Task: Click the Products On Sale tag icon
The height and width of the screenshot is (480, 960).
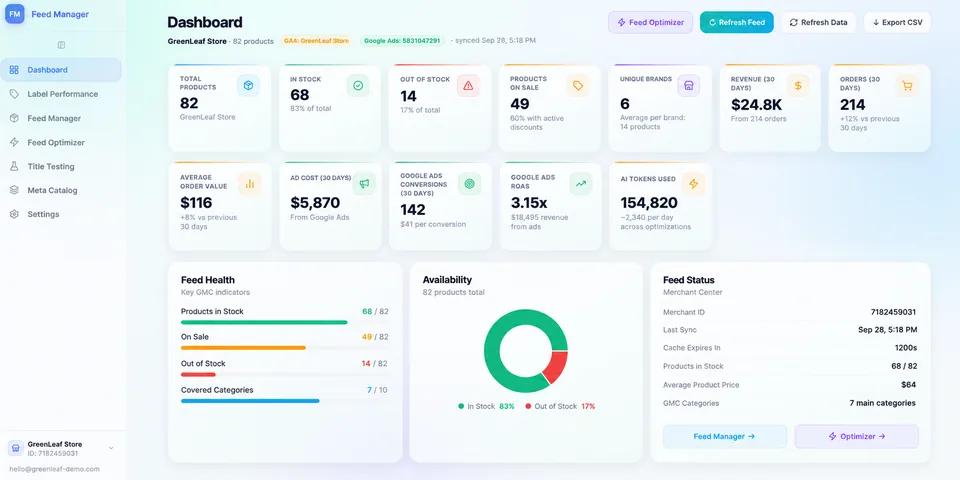Action: coord(578,86)
